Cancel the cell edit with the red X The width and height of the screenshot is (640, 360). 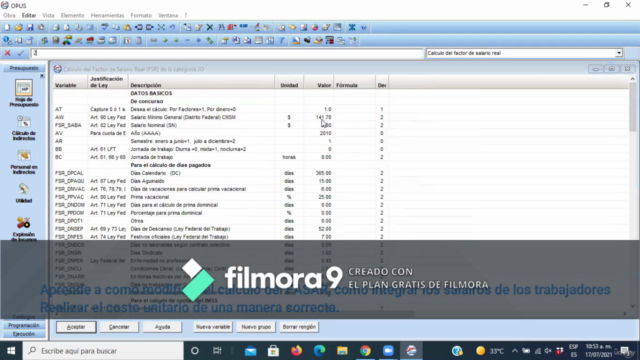pyautogui.click(x=7, y=53)
